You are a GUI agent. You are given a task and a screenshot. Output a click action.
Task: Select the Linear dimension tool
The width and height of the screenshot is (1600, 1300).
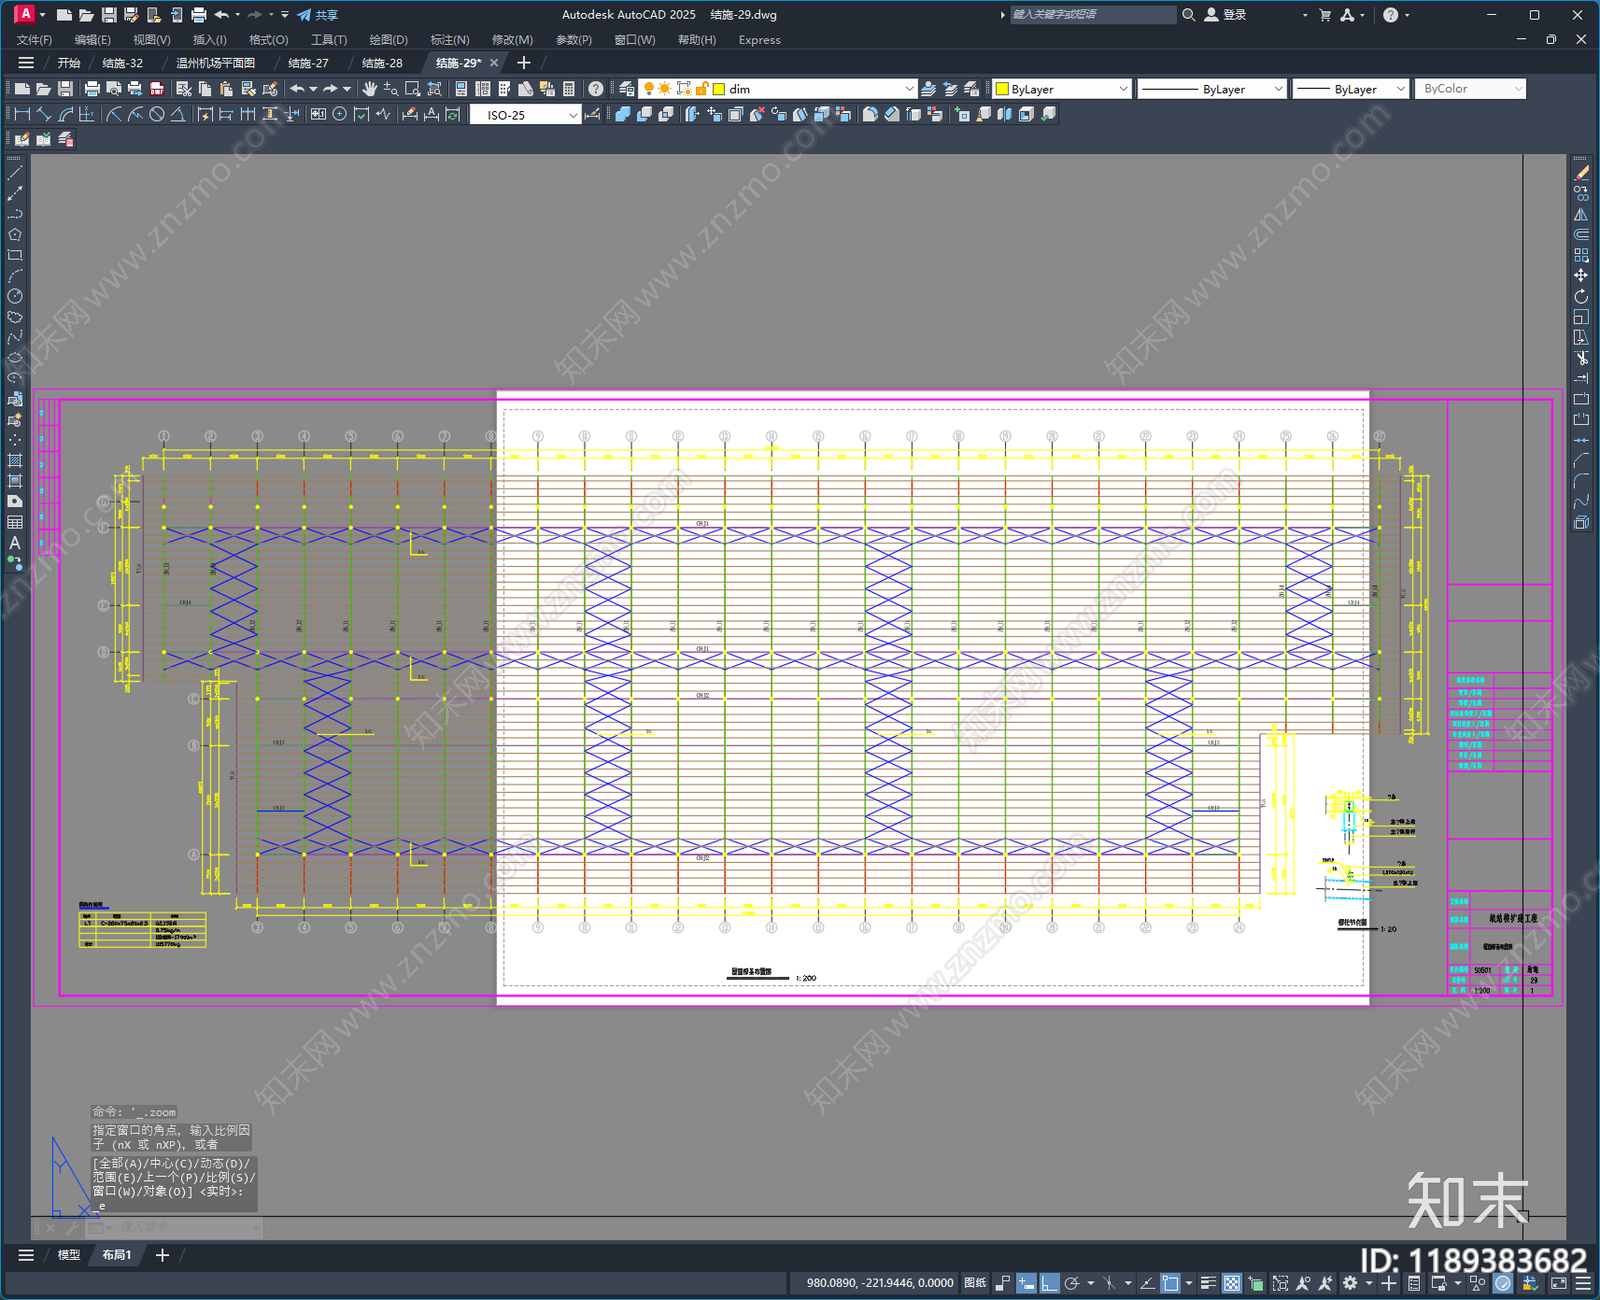21,115
